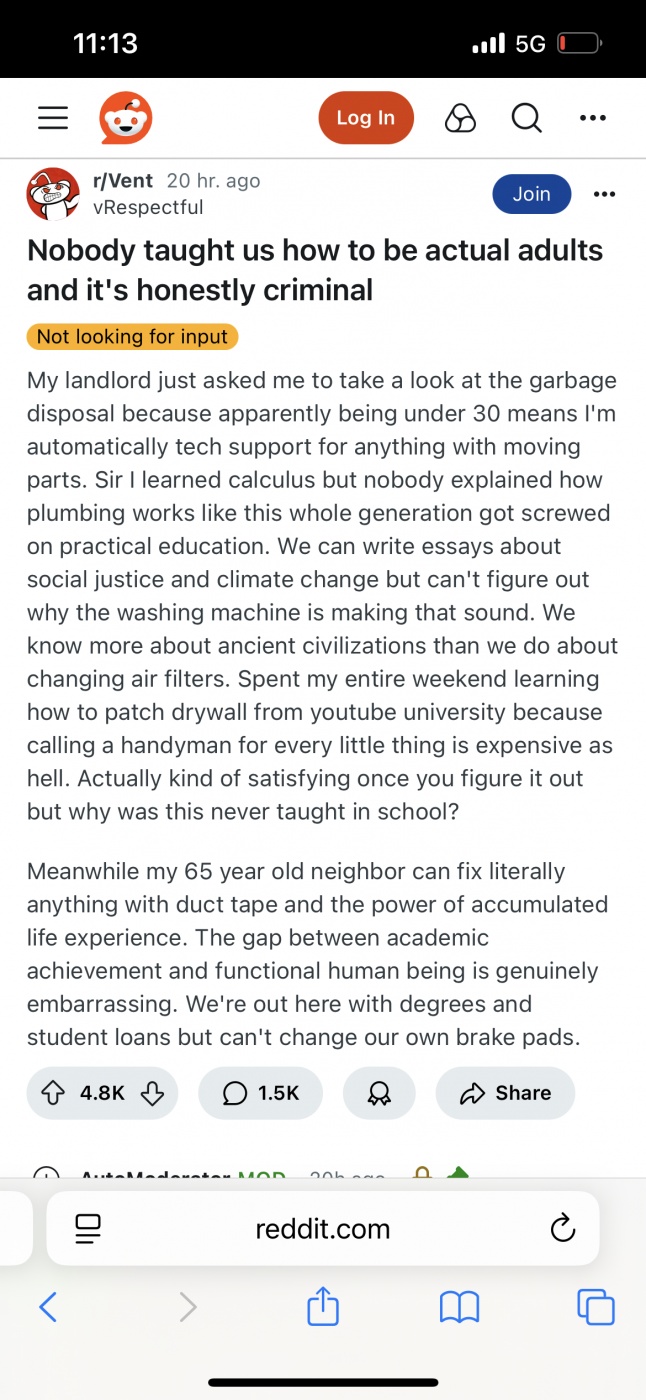Tap the reddit.com address bar
The width and height of the screenshot is (646, 1400).
point(322,1228)
